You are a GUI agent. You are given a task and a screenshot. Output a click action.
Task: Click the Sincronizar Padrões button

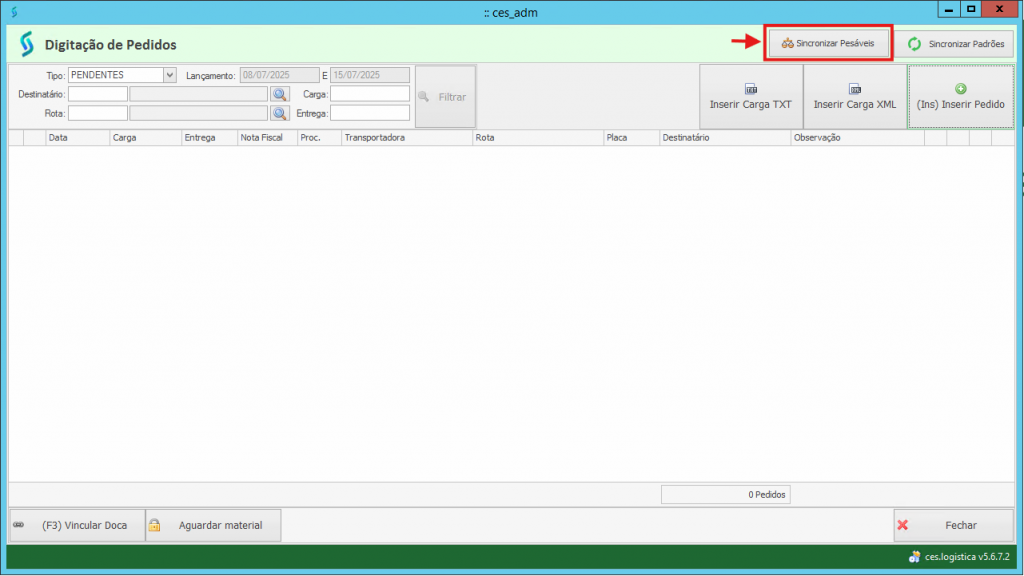pos(956,44)
